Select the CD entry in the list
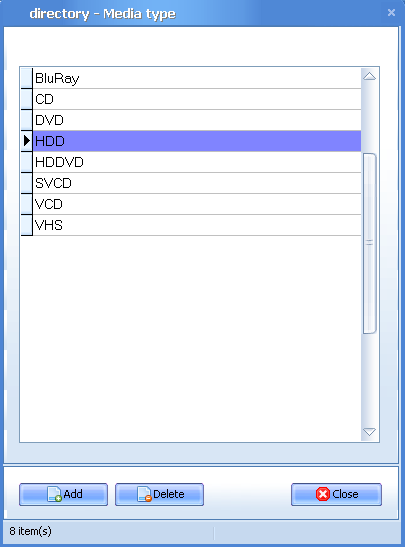 197,99
